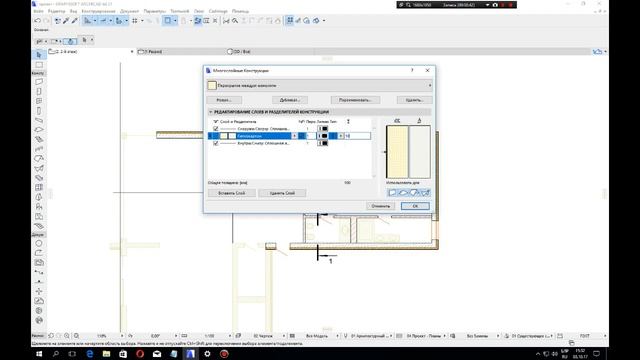Toggle 'use with' Roof button
This screenshot has width=640, height=360.
414,193
